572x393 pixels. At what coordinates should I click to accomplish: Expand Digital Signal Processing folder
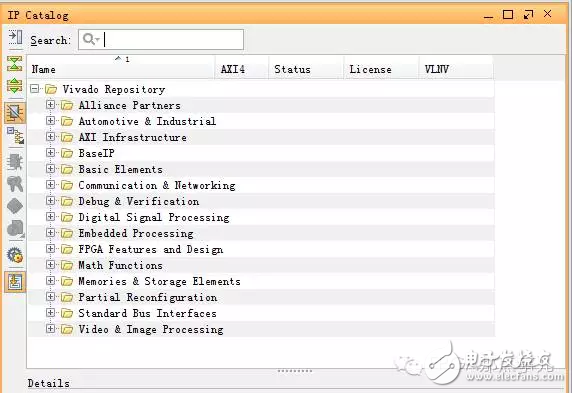[x=51, y=217]
